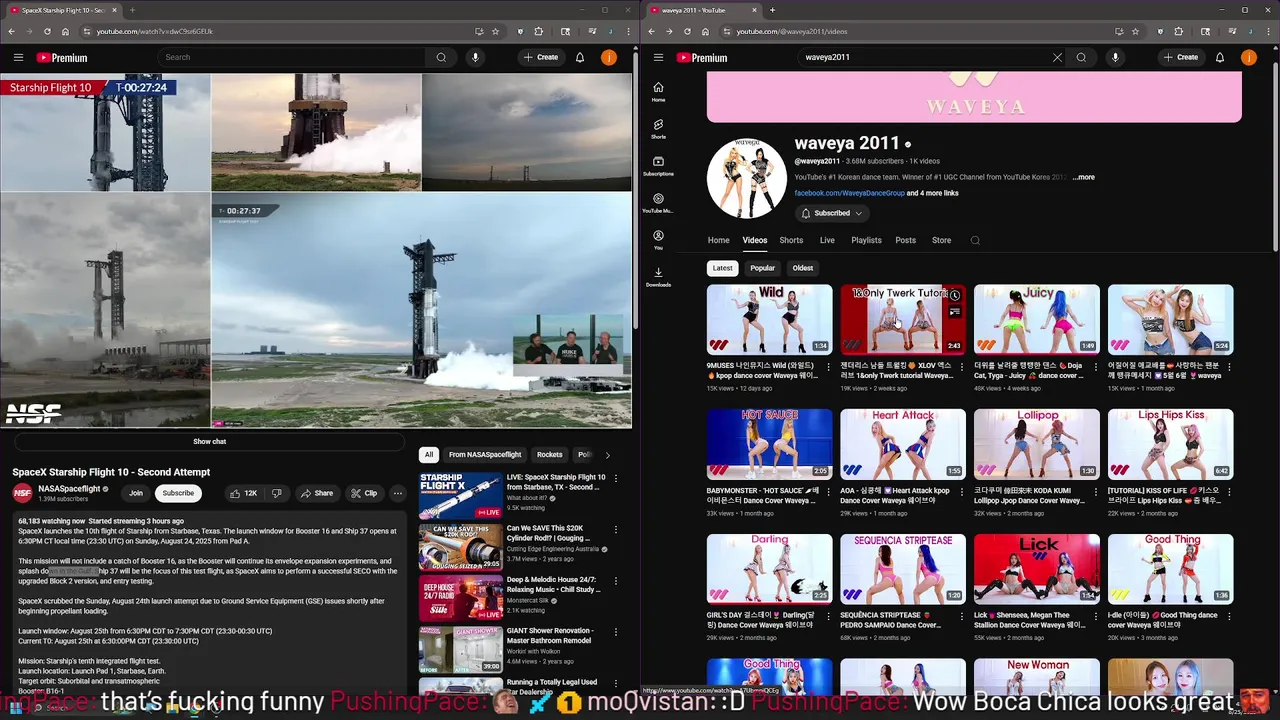
Task: Open the guide menu in left YouTube window
Action: [x=18, y=57]
